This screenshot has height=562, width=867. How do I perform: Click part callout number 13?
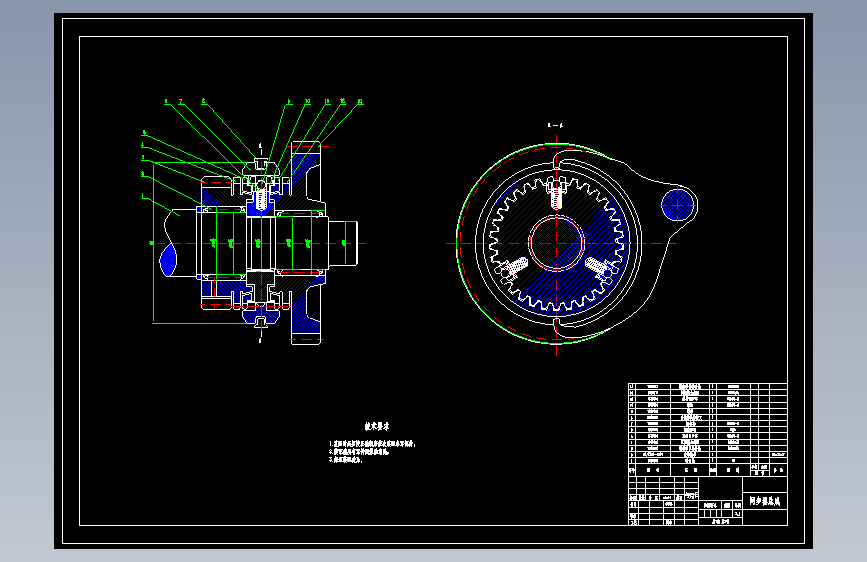[360, 102]
